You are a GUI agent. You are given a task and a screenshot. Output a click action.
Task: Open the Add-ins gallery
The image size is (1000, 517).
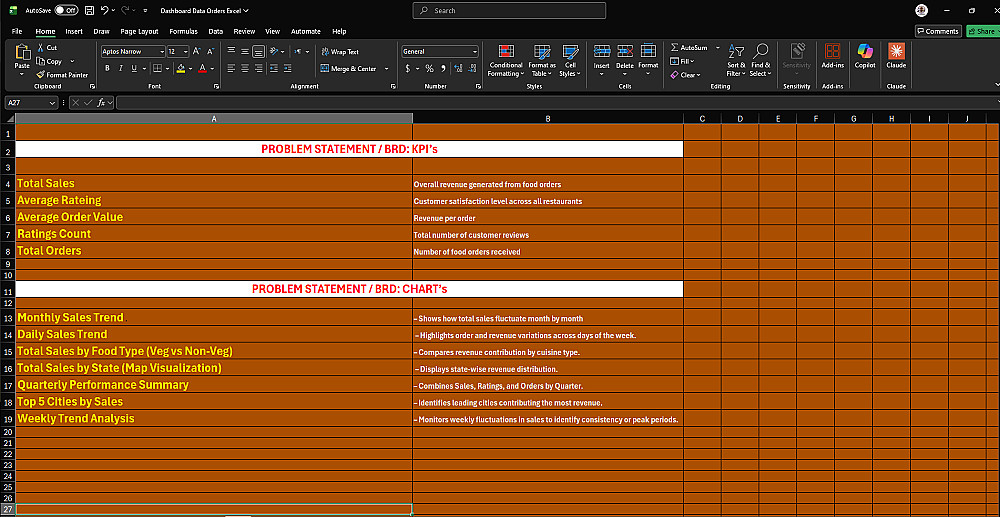click(x=832, y=56)
